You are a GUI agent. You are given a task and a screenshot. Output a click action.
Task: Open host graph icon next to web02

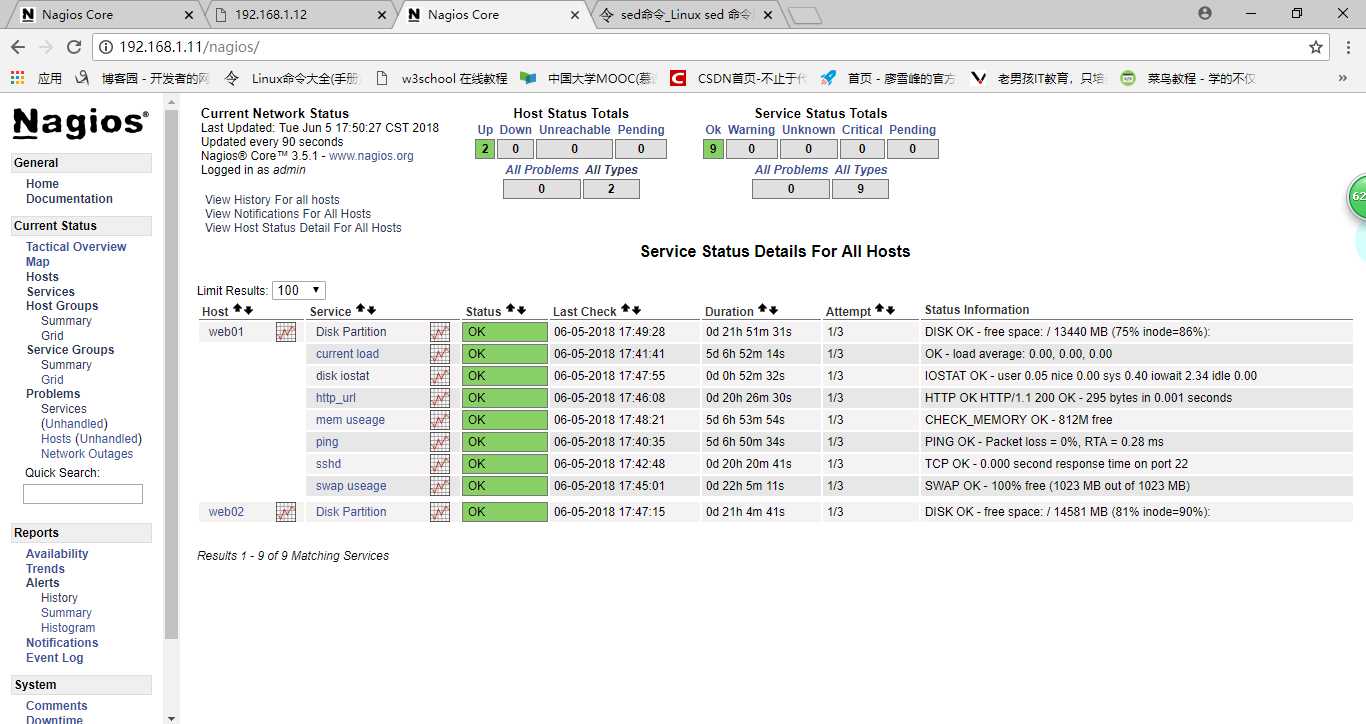(x=286, y=512)
